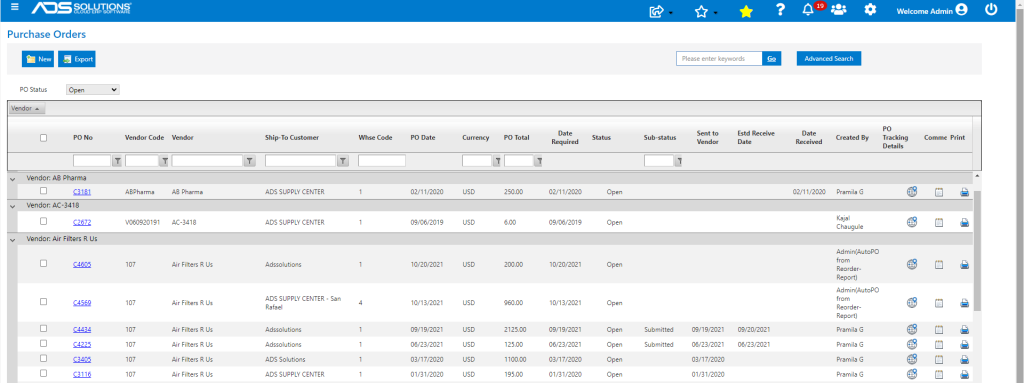This screenshot has height=383, width=1024.
Task: Focus the keywords search field
Action: coord(719,59)
